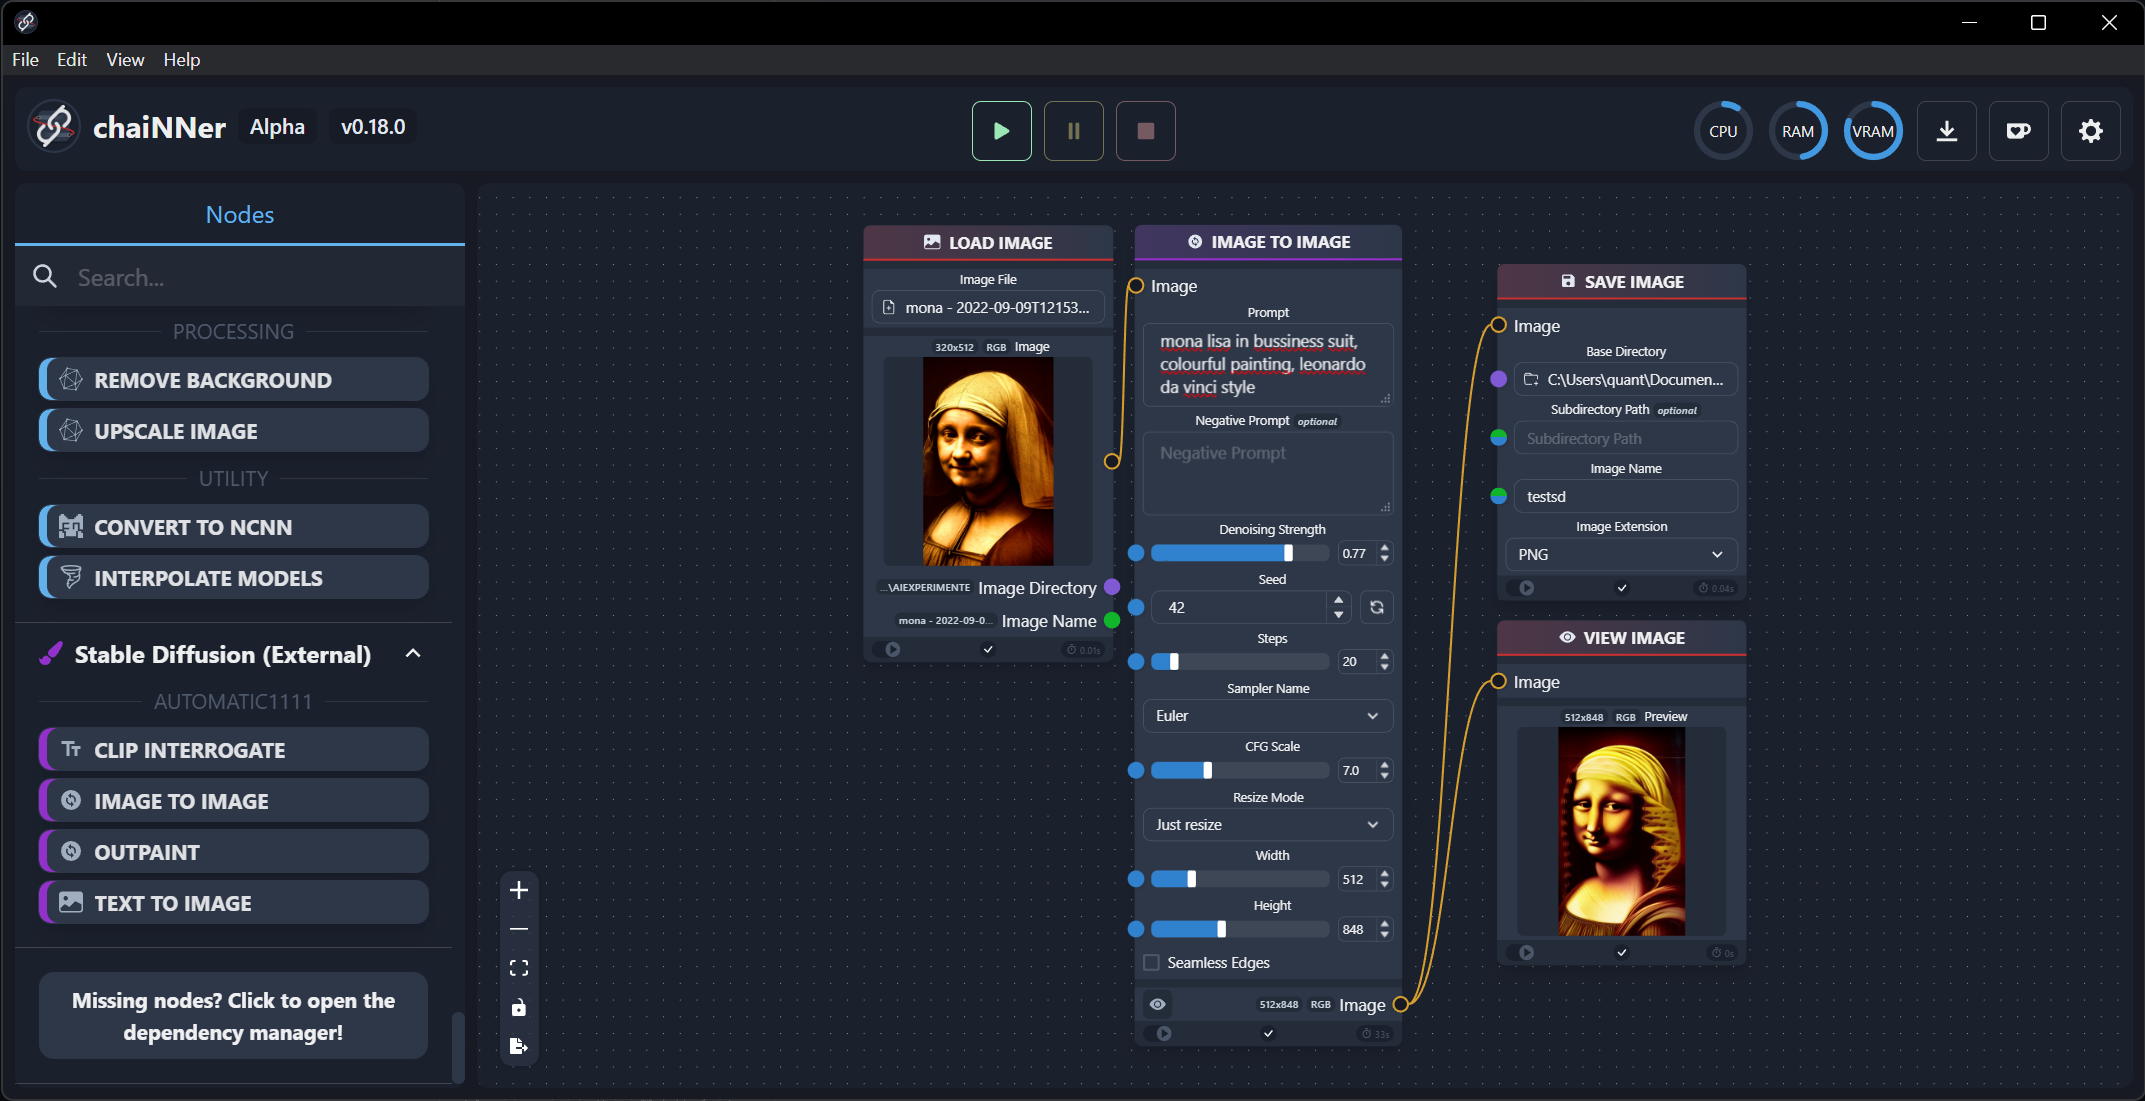2145x1101 pixels.
Task: Select the Remove Background node
Action: (234, 379)
